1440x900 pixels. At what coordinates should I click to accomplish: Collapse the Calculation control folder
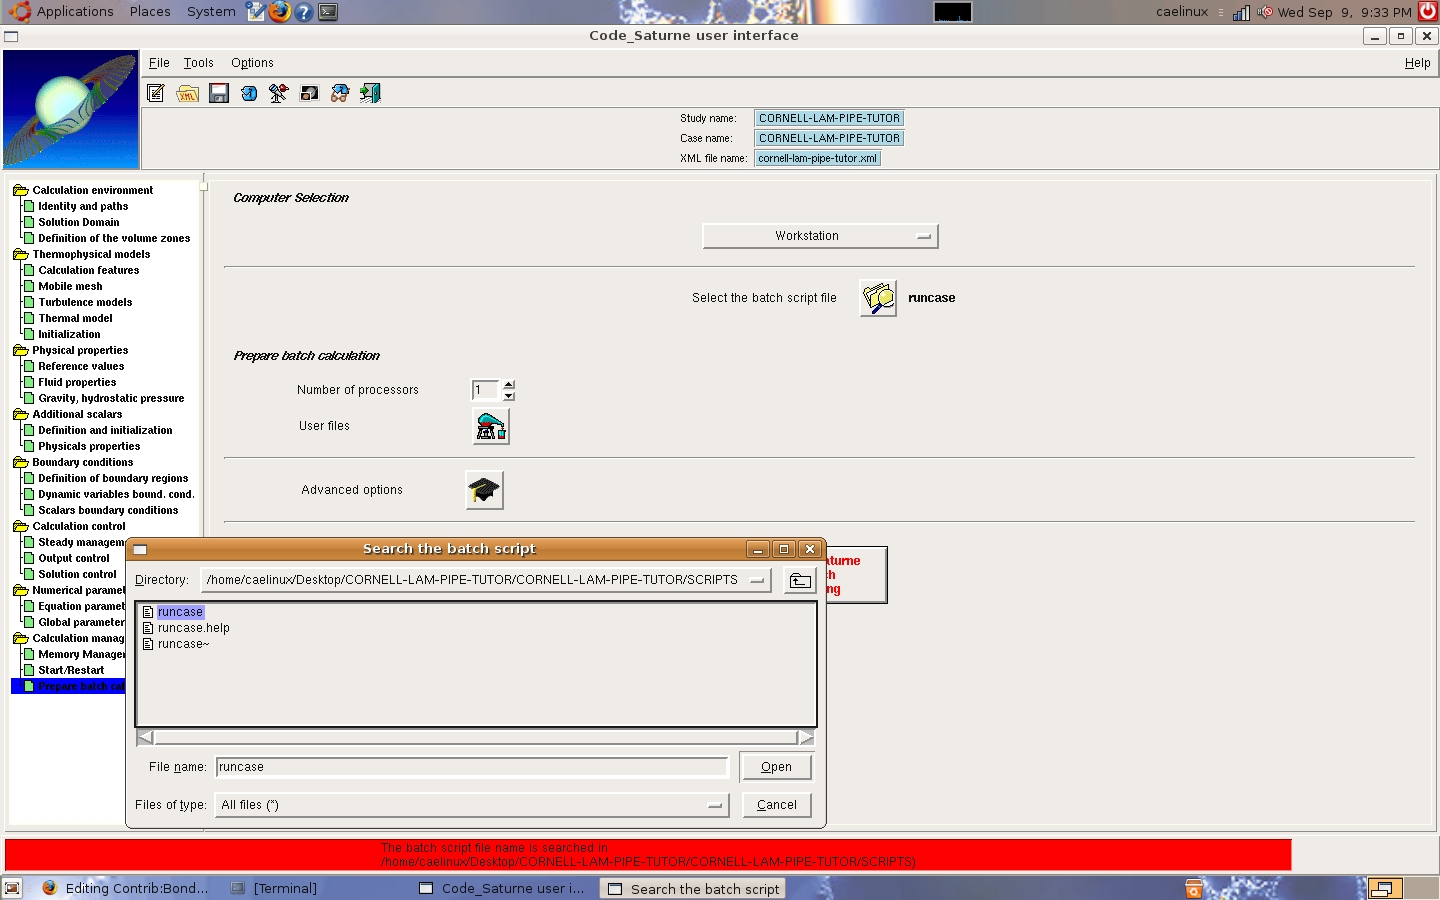(20, 526)
